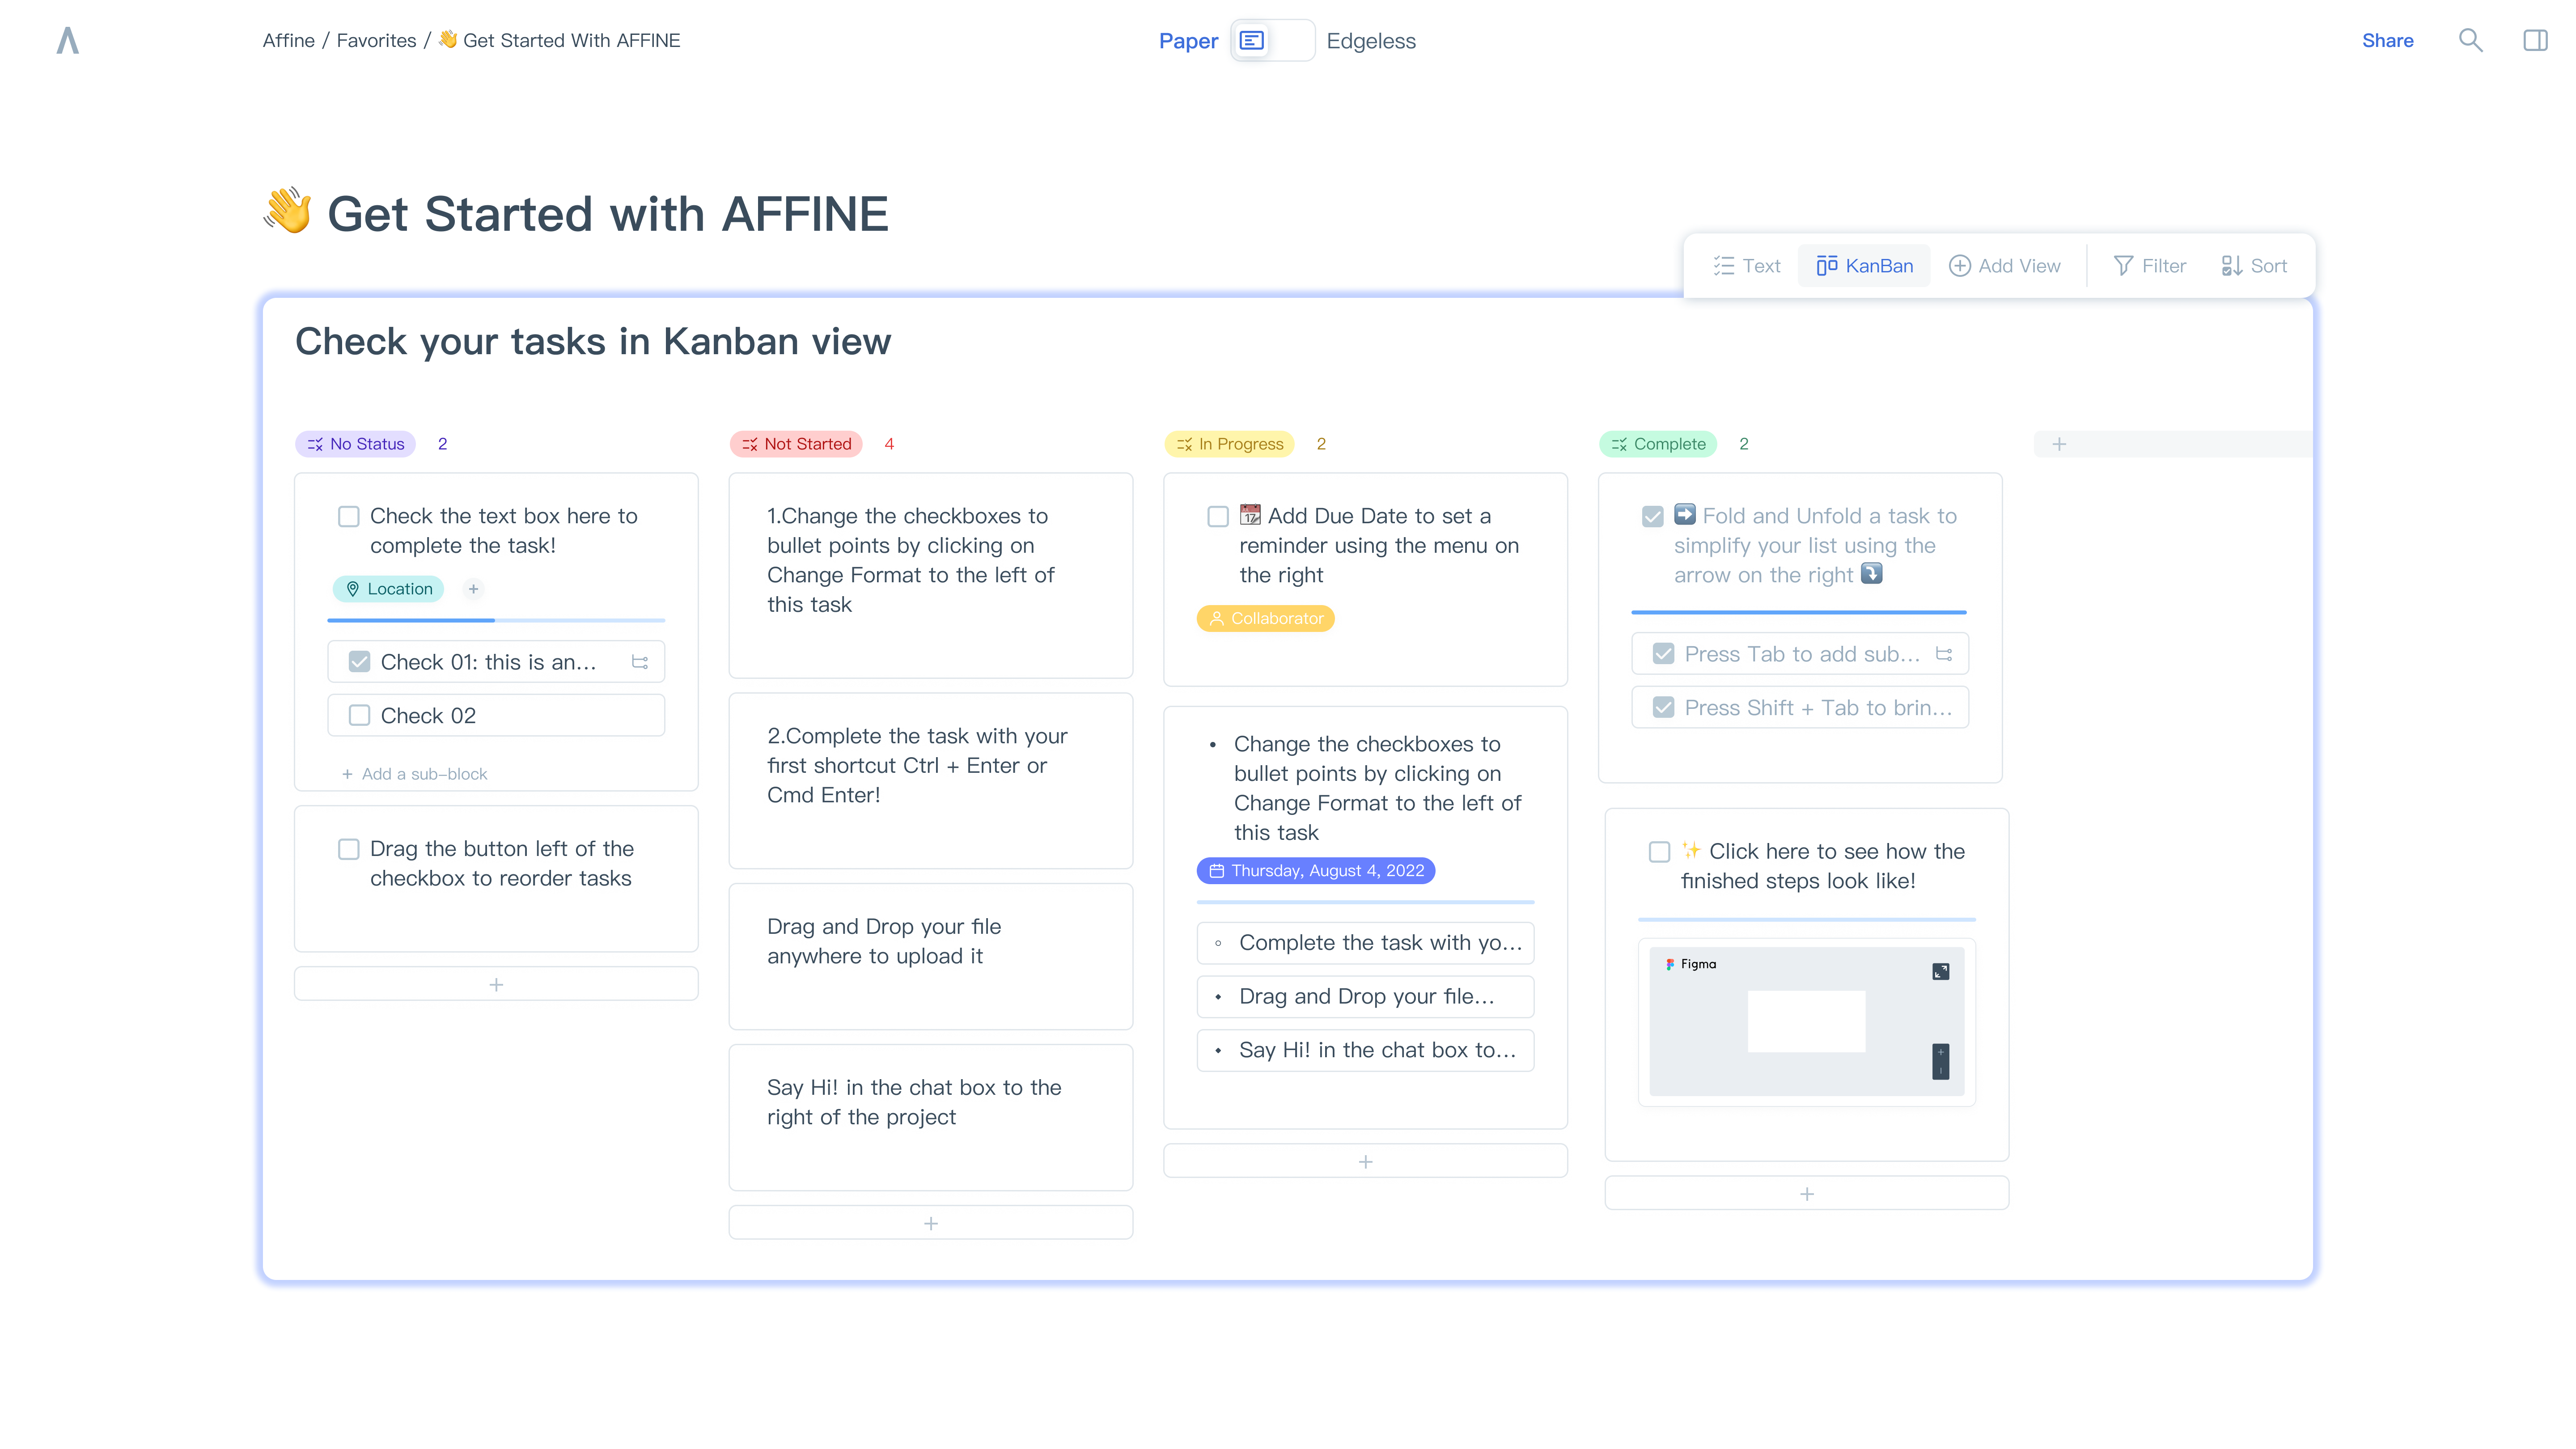The image size is (2576, 1449).
Task: Select the KanBan view tab
Action: [x=1864, y=266]
